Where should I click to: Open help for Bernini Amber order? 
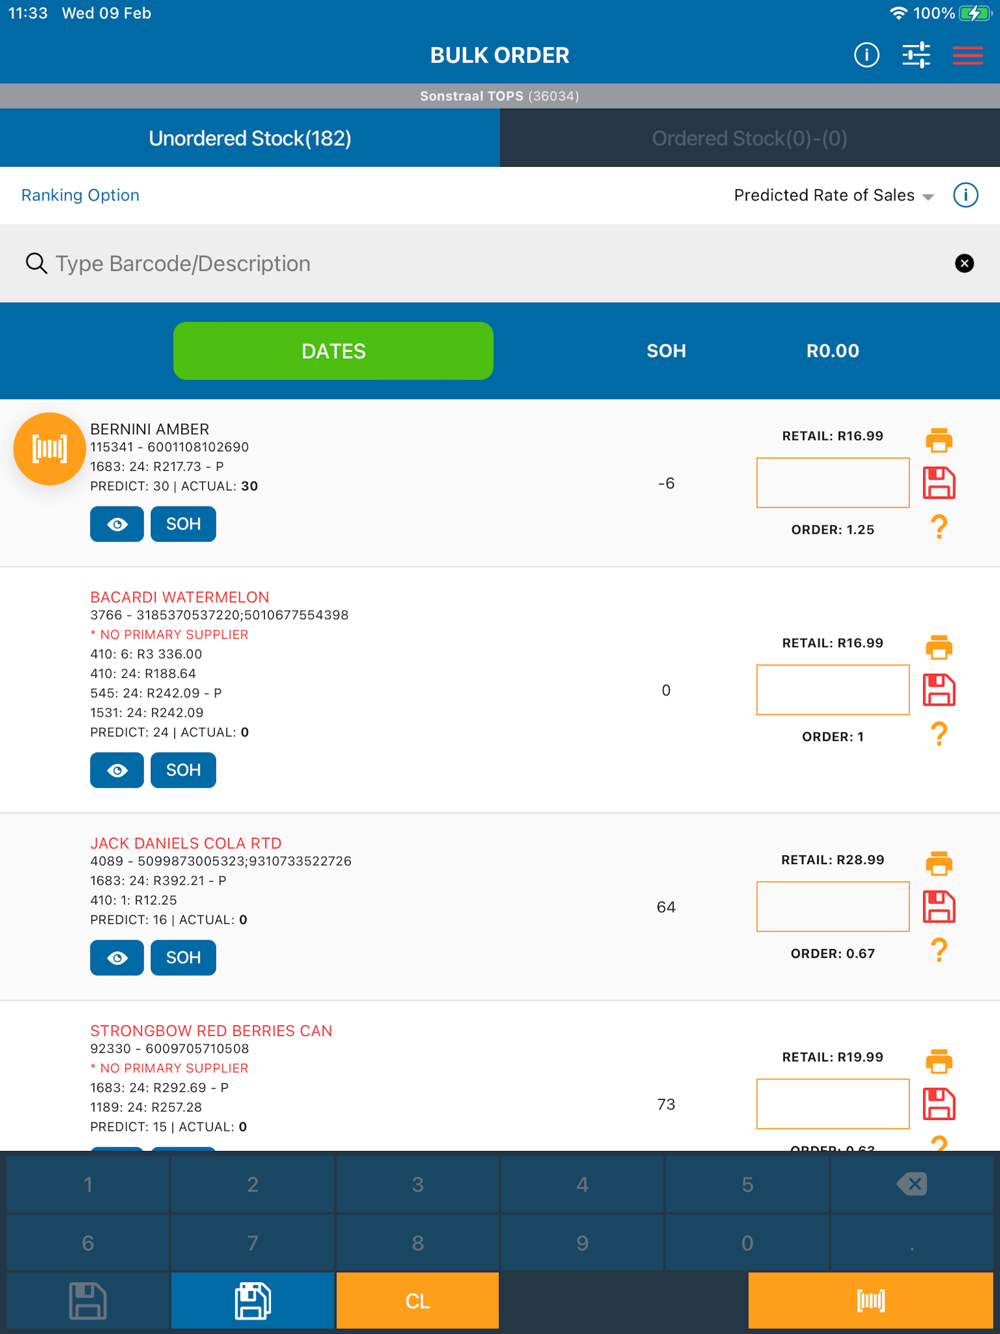click(939, 526)
